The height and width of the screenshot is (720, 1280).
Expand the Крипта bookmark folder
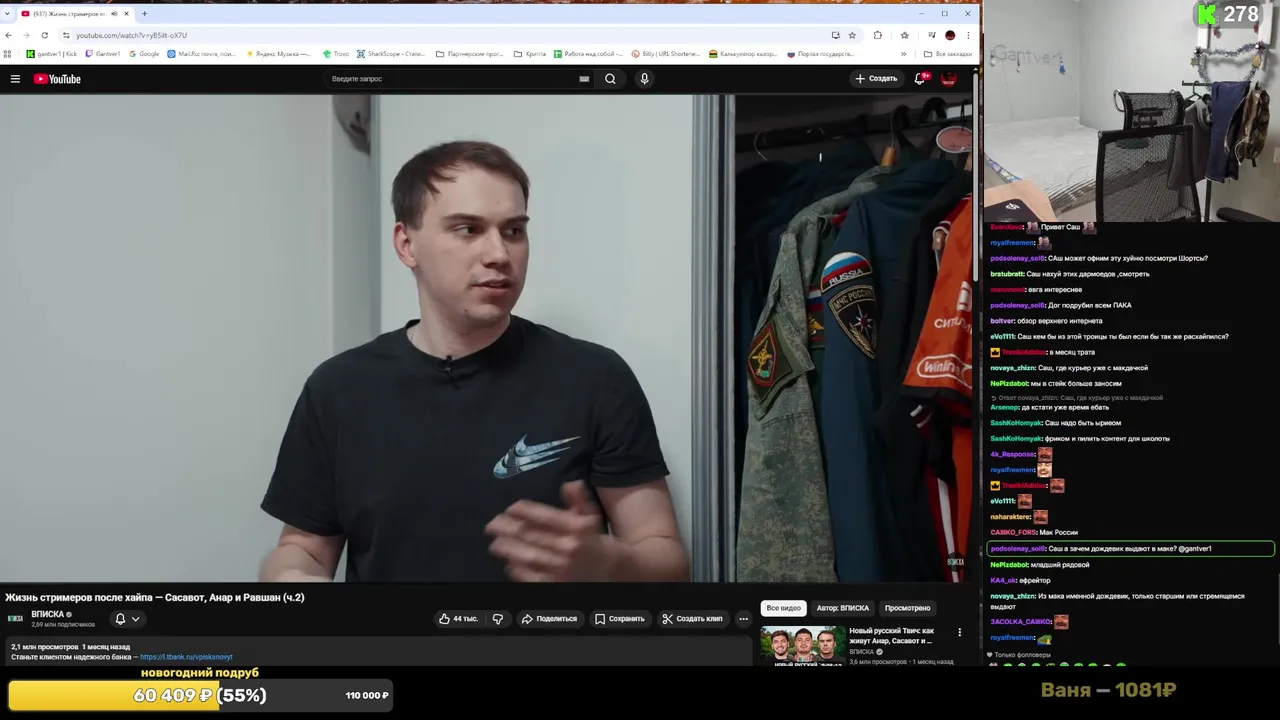point(530,54)
